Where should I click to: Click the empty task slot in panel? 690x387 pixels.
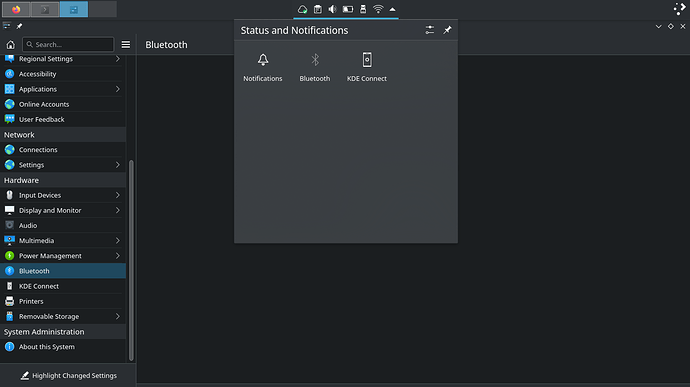[103, 9]
